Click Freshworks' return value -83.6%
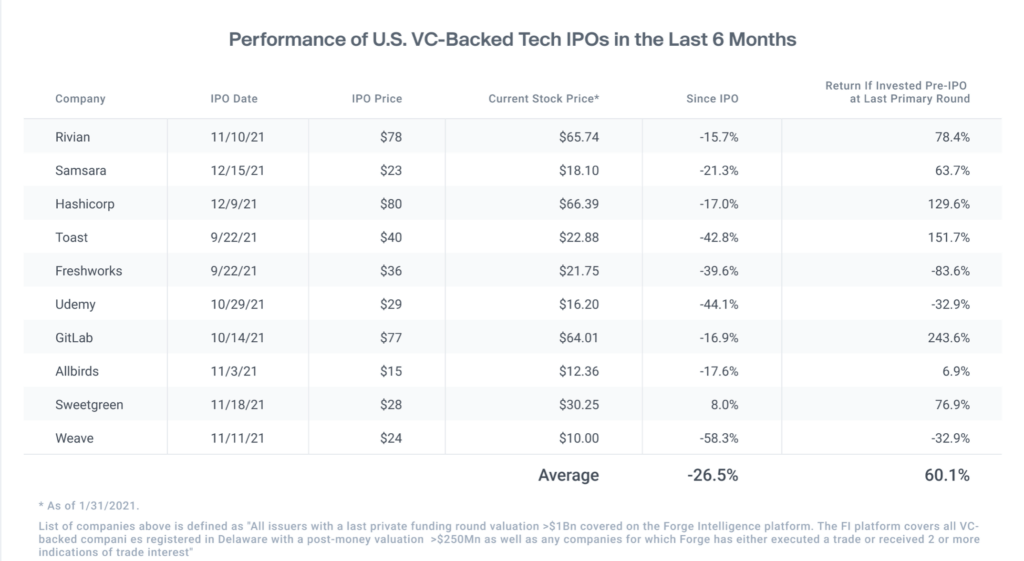The width and height of the screenshot is (1024, 561). 950,271
